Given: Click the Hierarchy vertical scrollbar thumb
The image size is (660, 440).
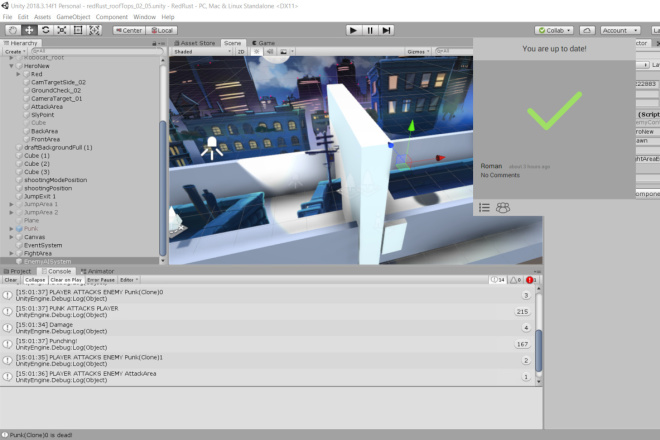Looking at the screenshot, I should (163, 187).
